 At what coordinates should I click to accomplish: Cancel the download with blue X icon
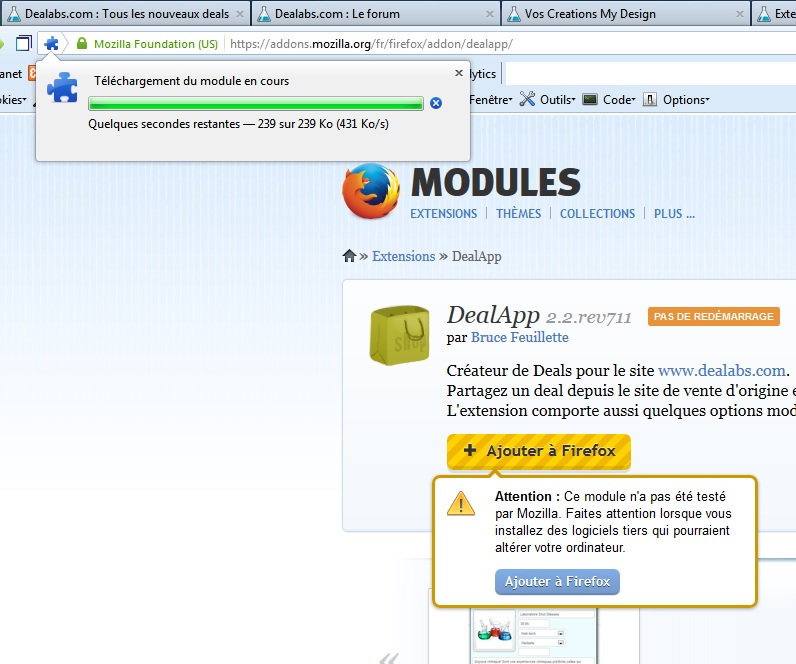[436, 103]
